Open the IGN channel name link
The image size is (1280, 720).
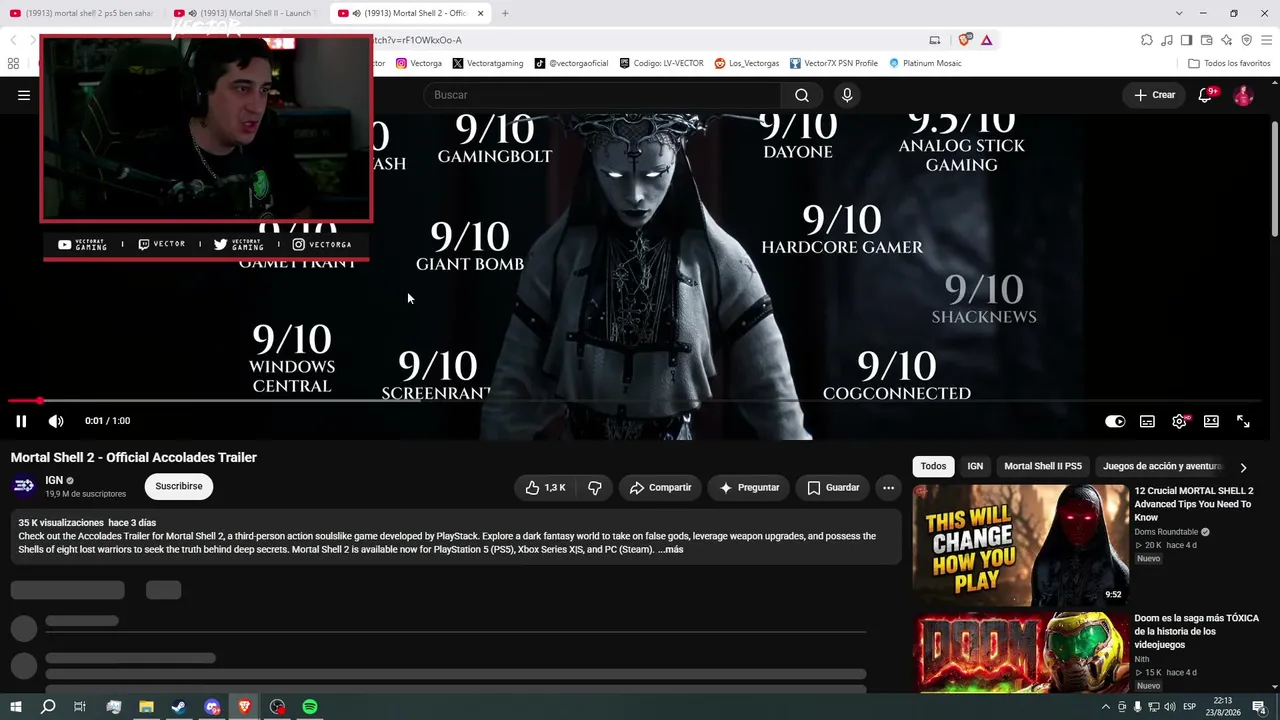click(54, 480)
